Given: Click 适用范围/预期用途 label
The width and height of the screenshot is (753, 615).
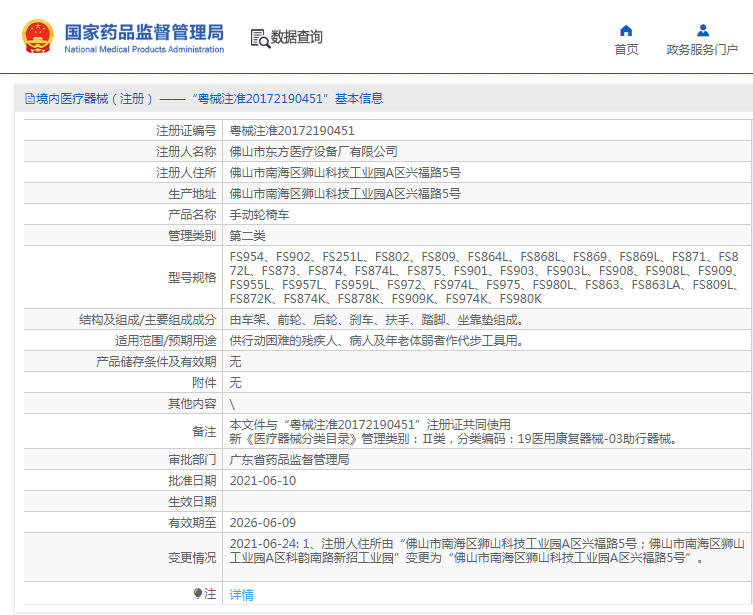Looking at the screenshot, I should (166, 341).
